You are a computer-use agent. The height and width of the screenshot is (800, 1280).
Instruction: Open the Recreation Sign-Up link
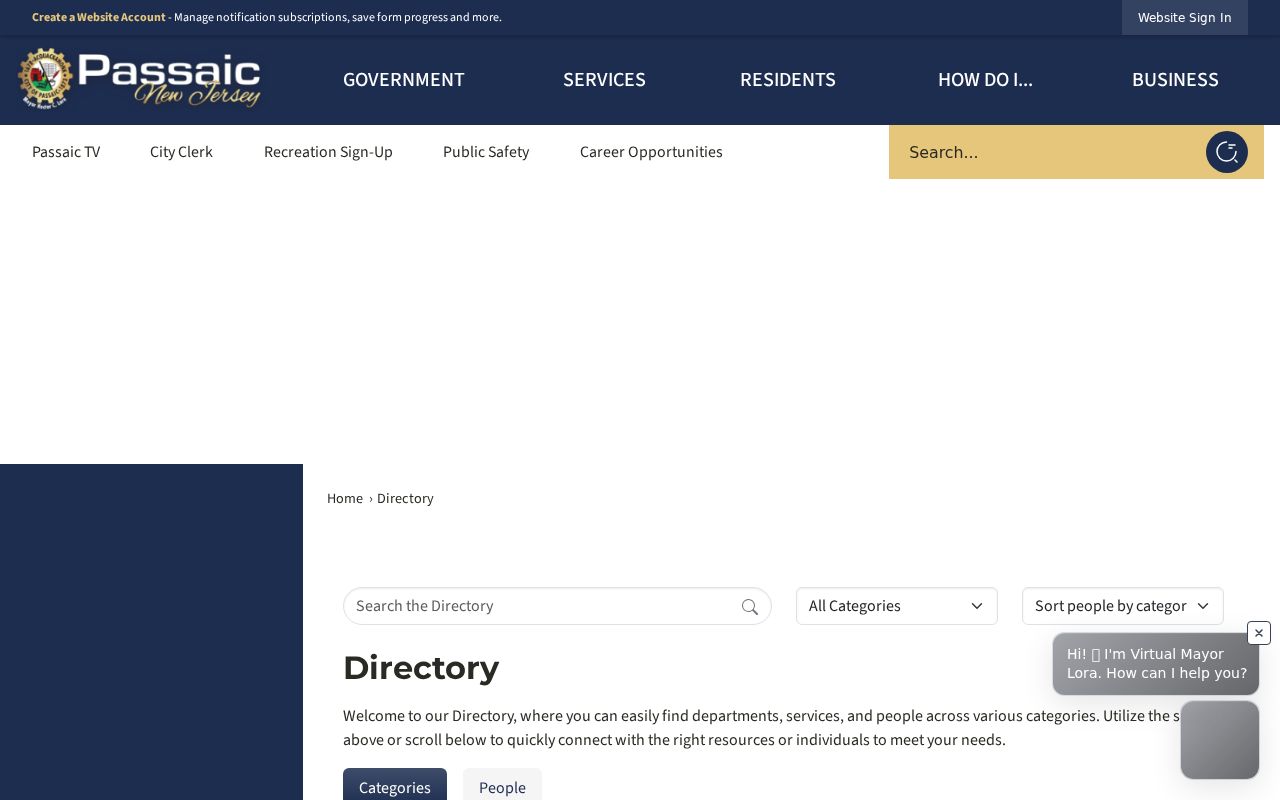tap(328, 152)
